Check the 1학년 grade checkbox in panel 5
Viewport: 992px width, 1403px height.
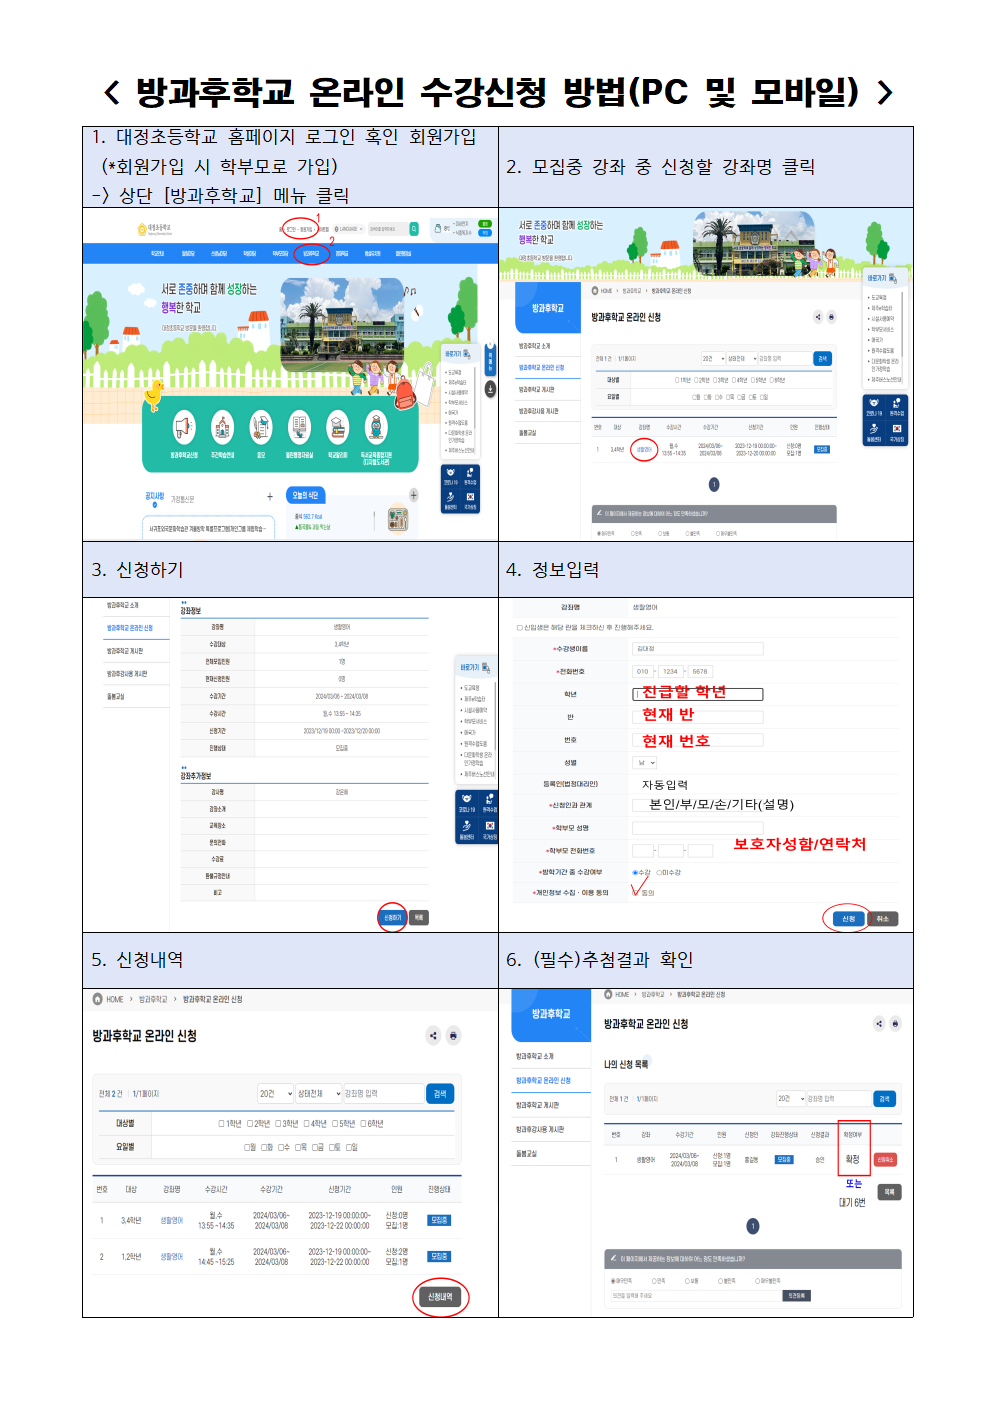click(x=221, y=1124)
